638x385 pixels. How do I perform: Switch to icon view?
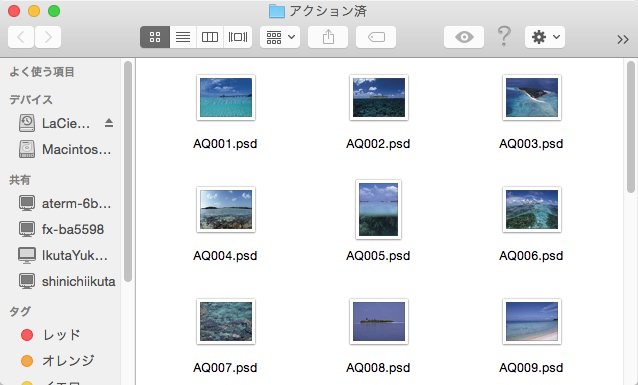tap(155, 37)
